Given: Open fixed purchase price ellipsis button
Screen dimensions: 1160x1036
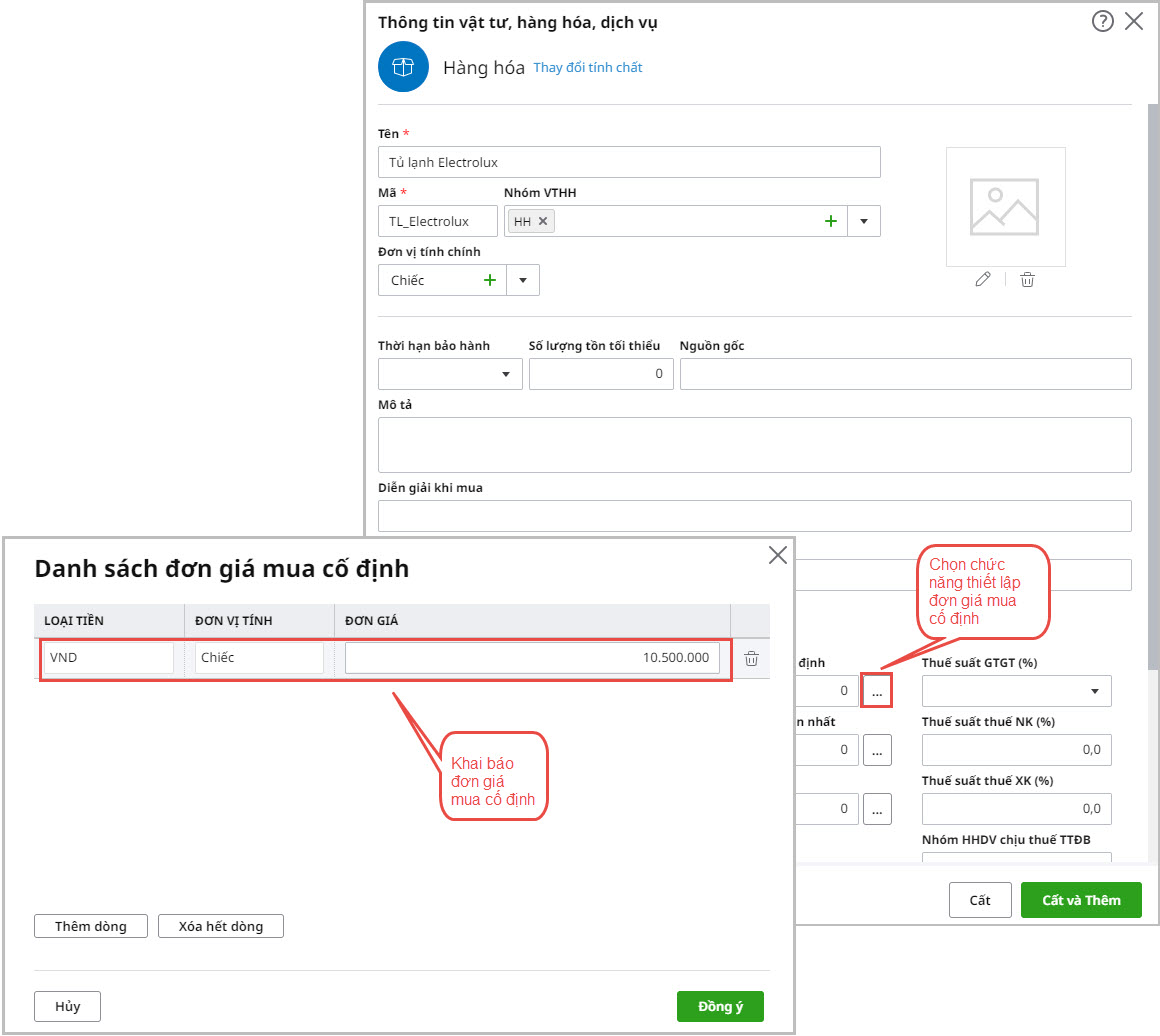Looking at the screenshot, I should (876, 691).
